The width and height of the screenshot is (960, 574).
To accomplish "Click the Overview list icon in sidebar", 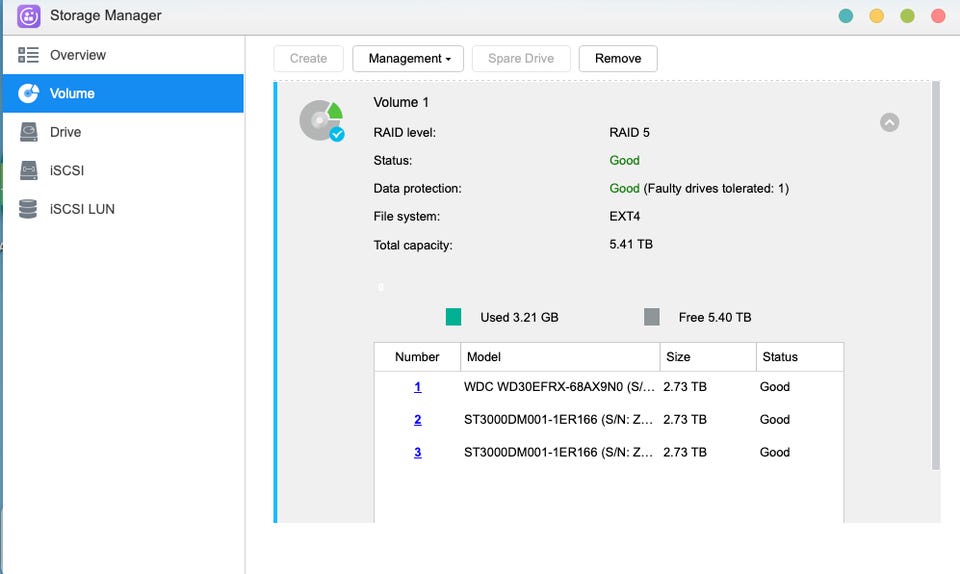I will [x=29, y=55].
